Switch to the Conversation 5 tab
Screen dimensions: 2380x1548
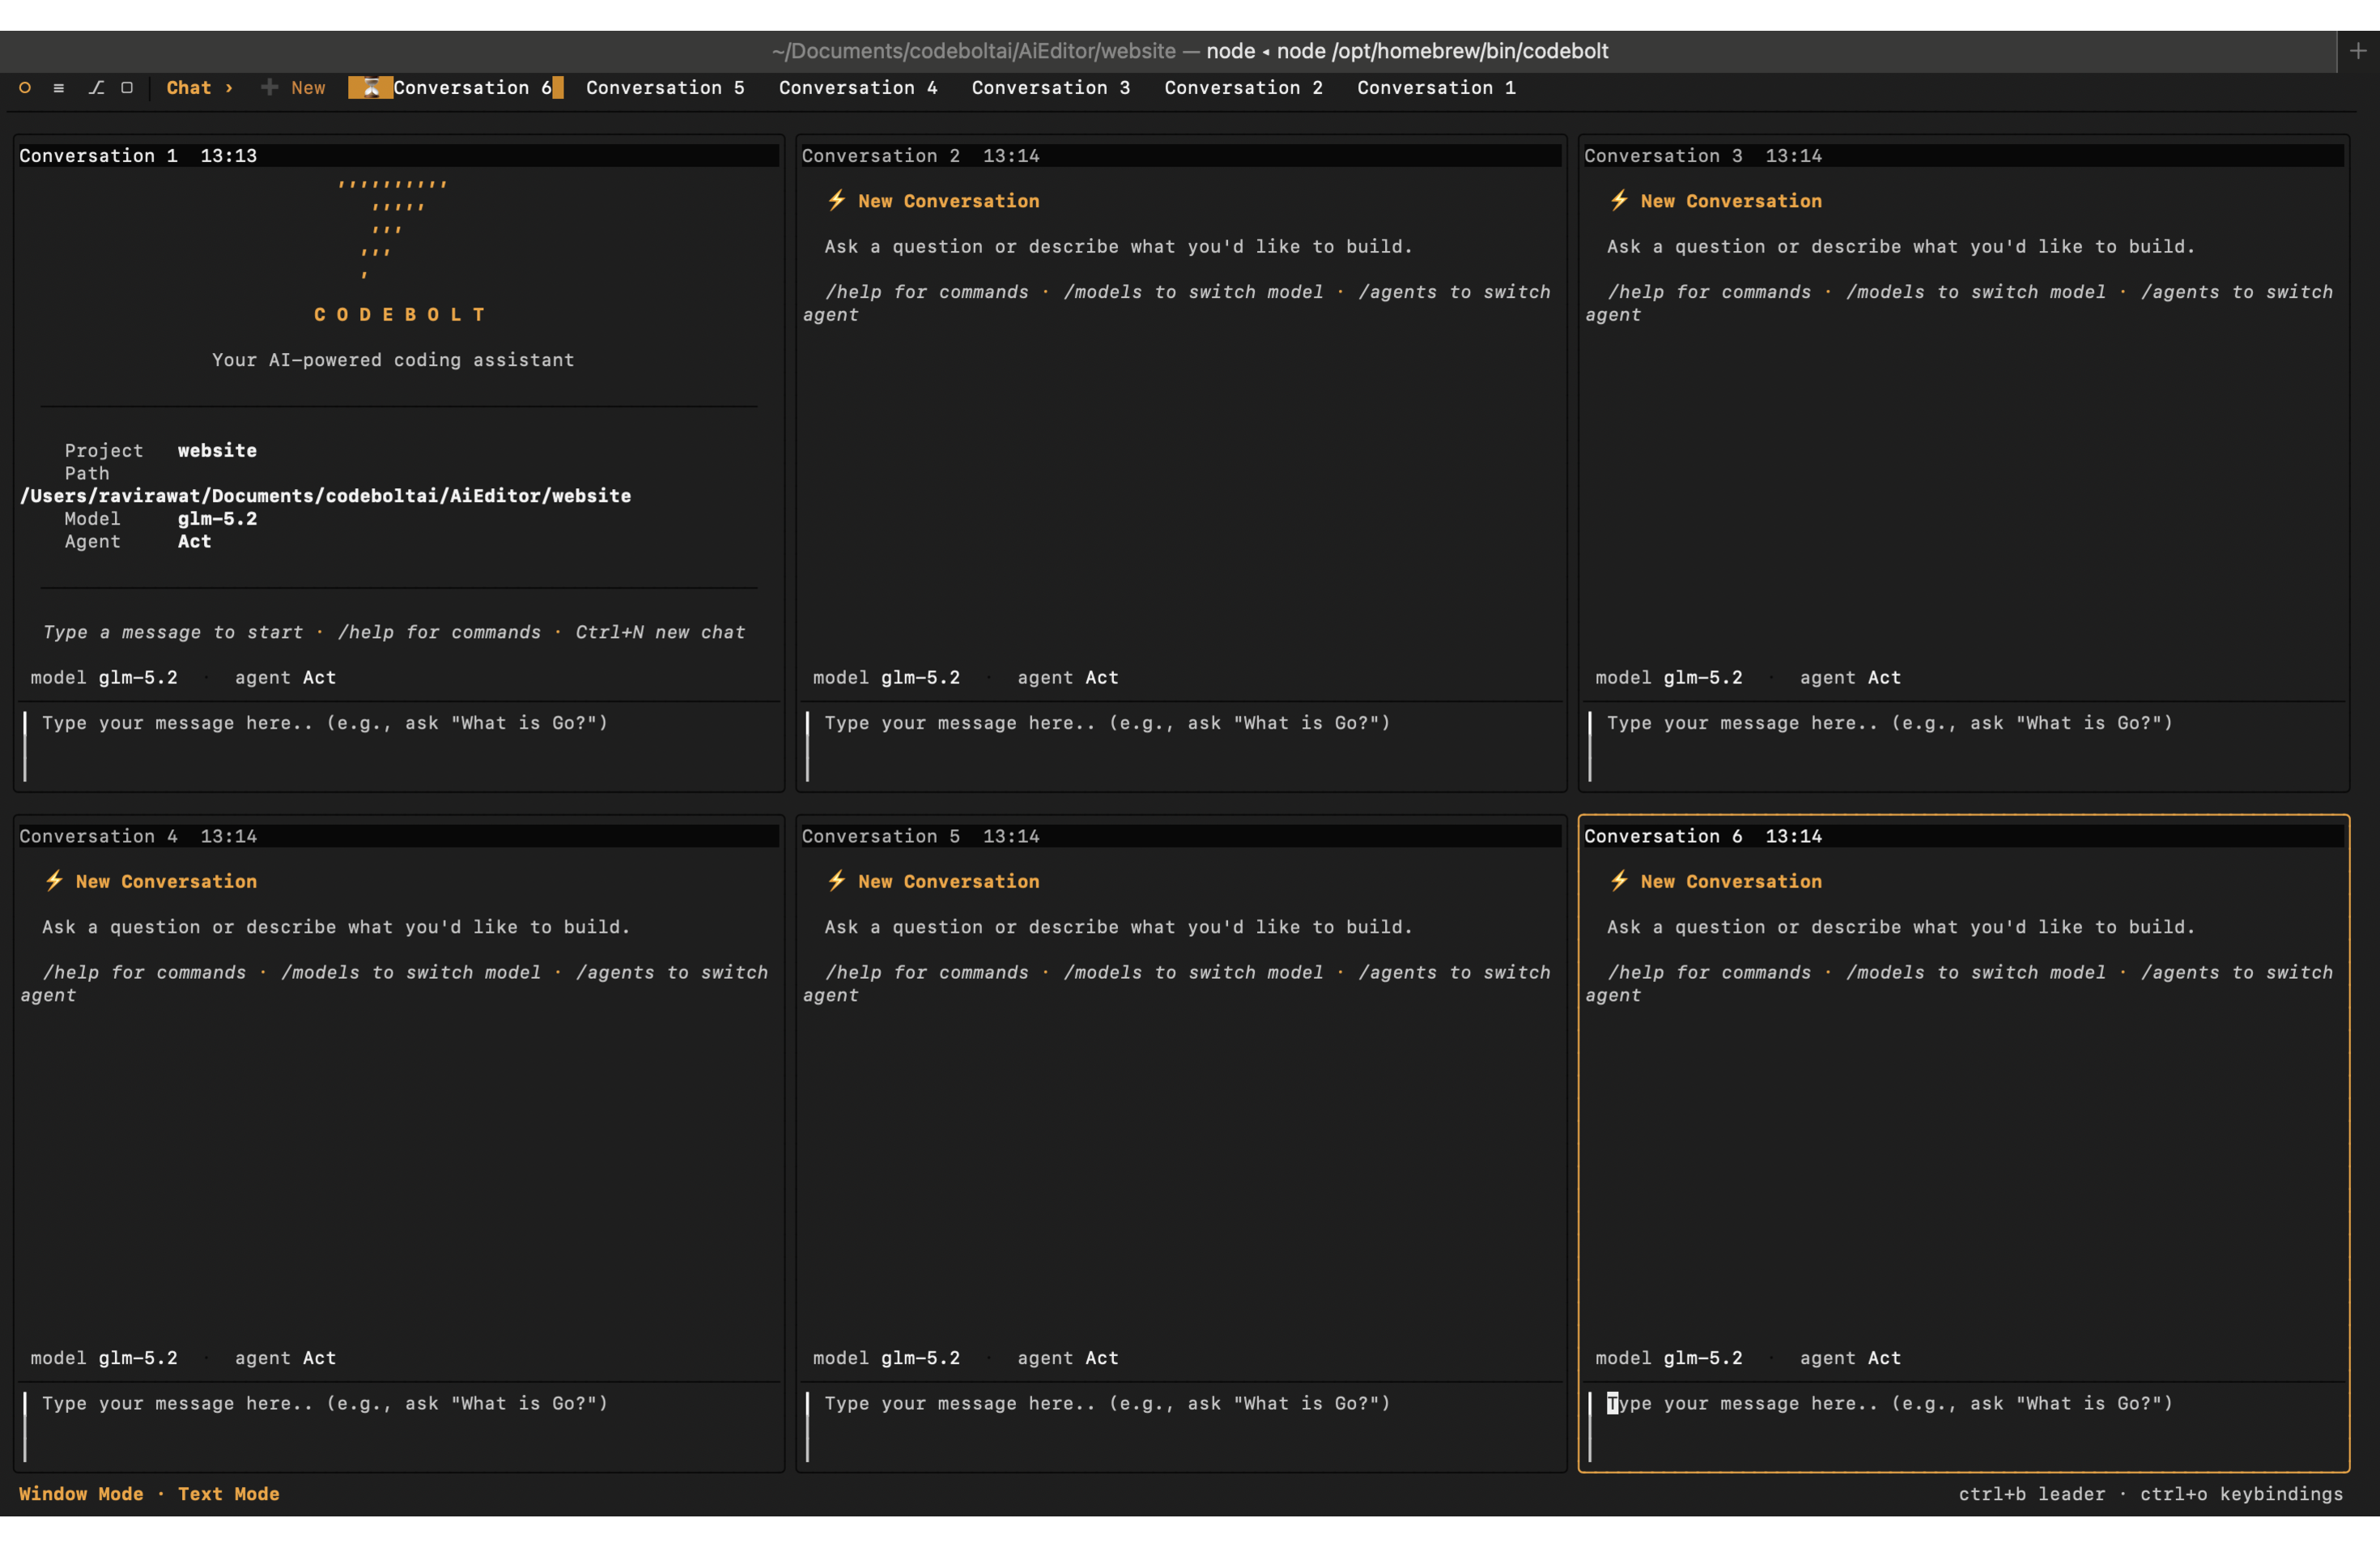tap(665, 88)
